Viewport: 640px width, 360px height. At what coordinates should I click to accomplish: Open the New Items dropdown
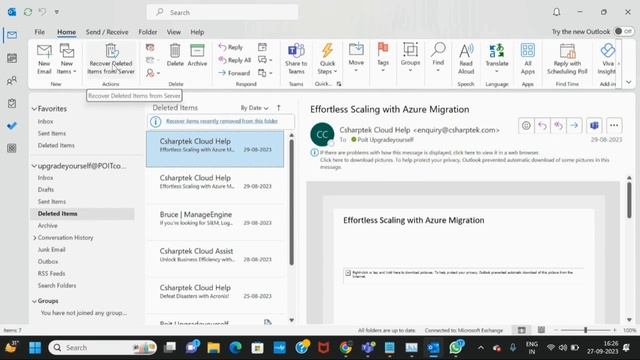click(67, 59)
